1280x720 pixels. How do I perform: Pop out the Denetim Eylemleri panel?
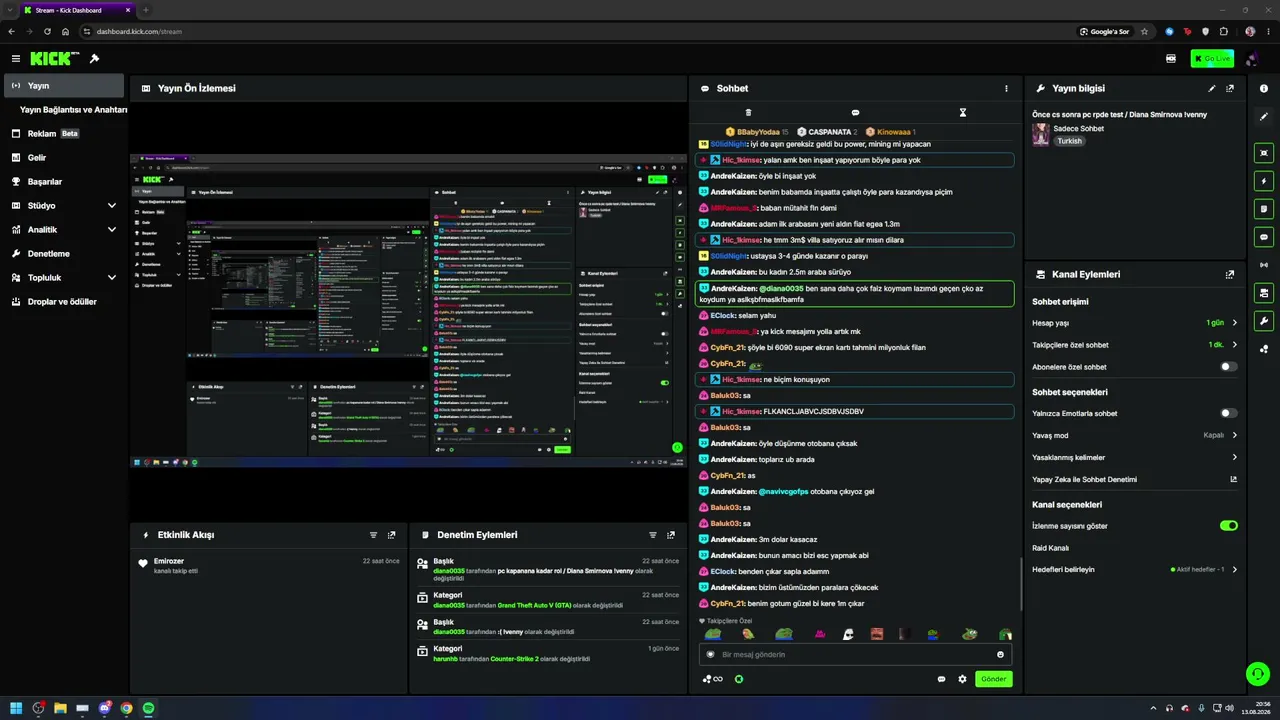[x=670, y=535]
